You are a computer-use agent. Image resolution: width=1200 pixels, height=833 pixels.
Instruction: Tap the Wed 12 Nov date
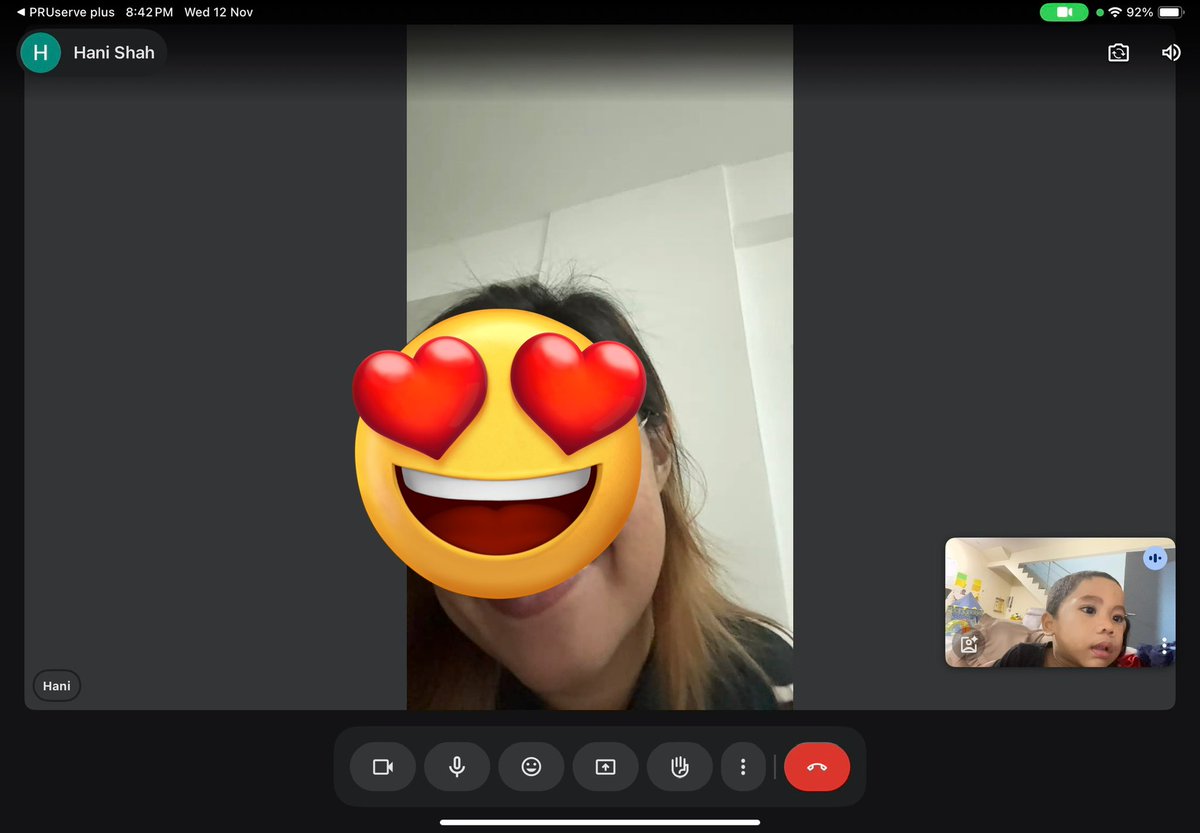click(218, 12)
